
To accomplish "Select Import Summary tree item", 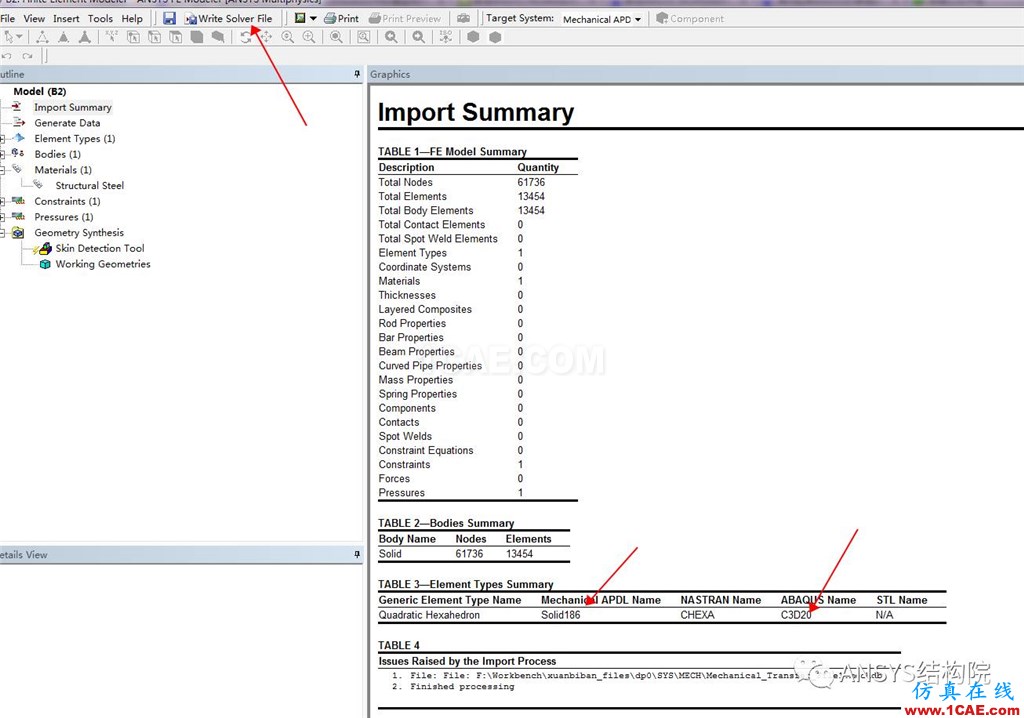I will click(x=72, y=107).
